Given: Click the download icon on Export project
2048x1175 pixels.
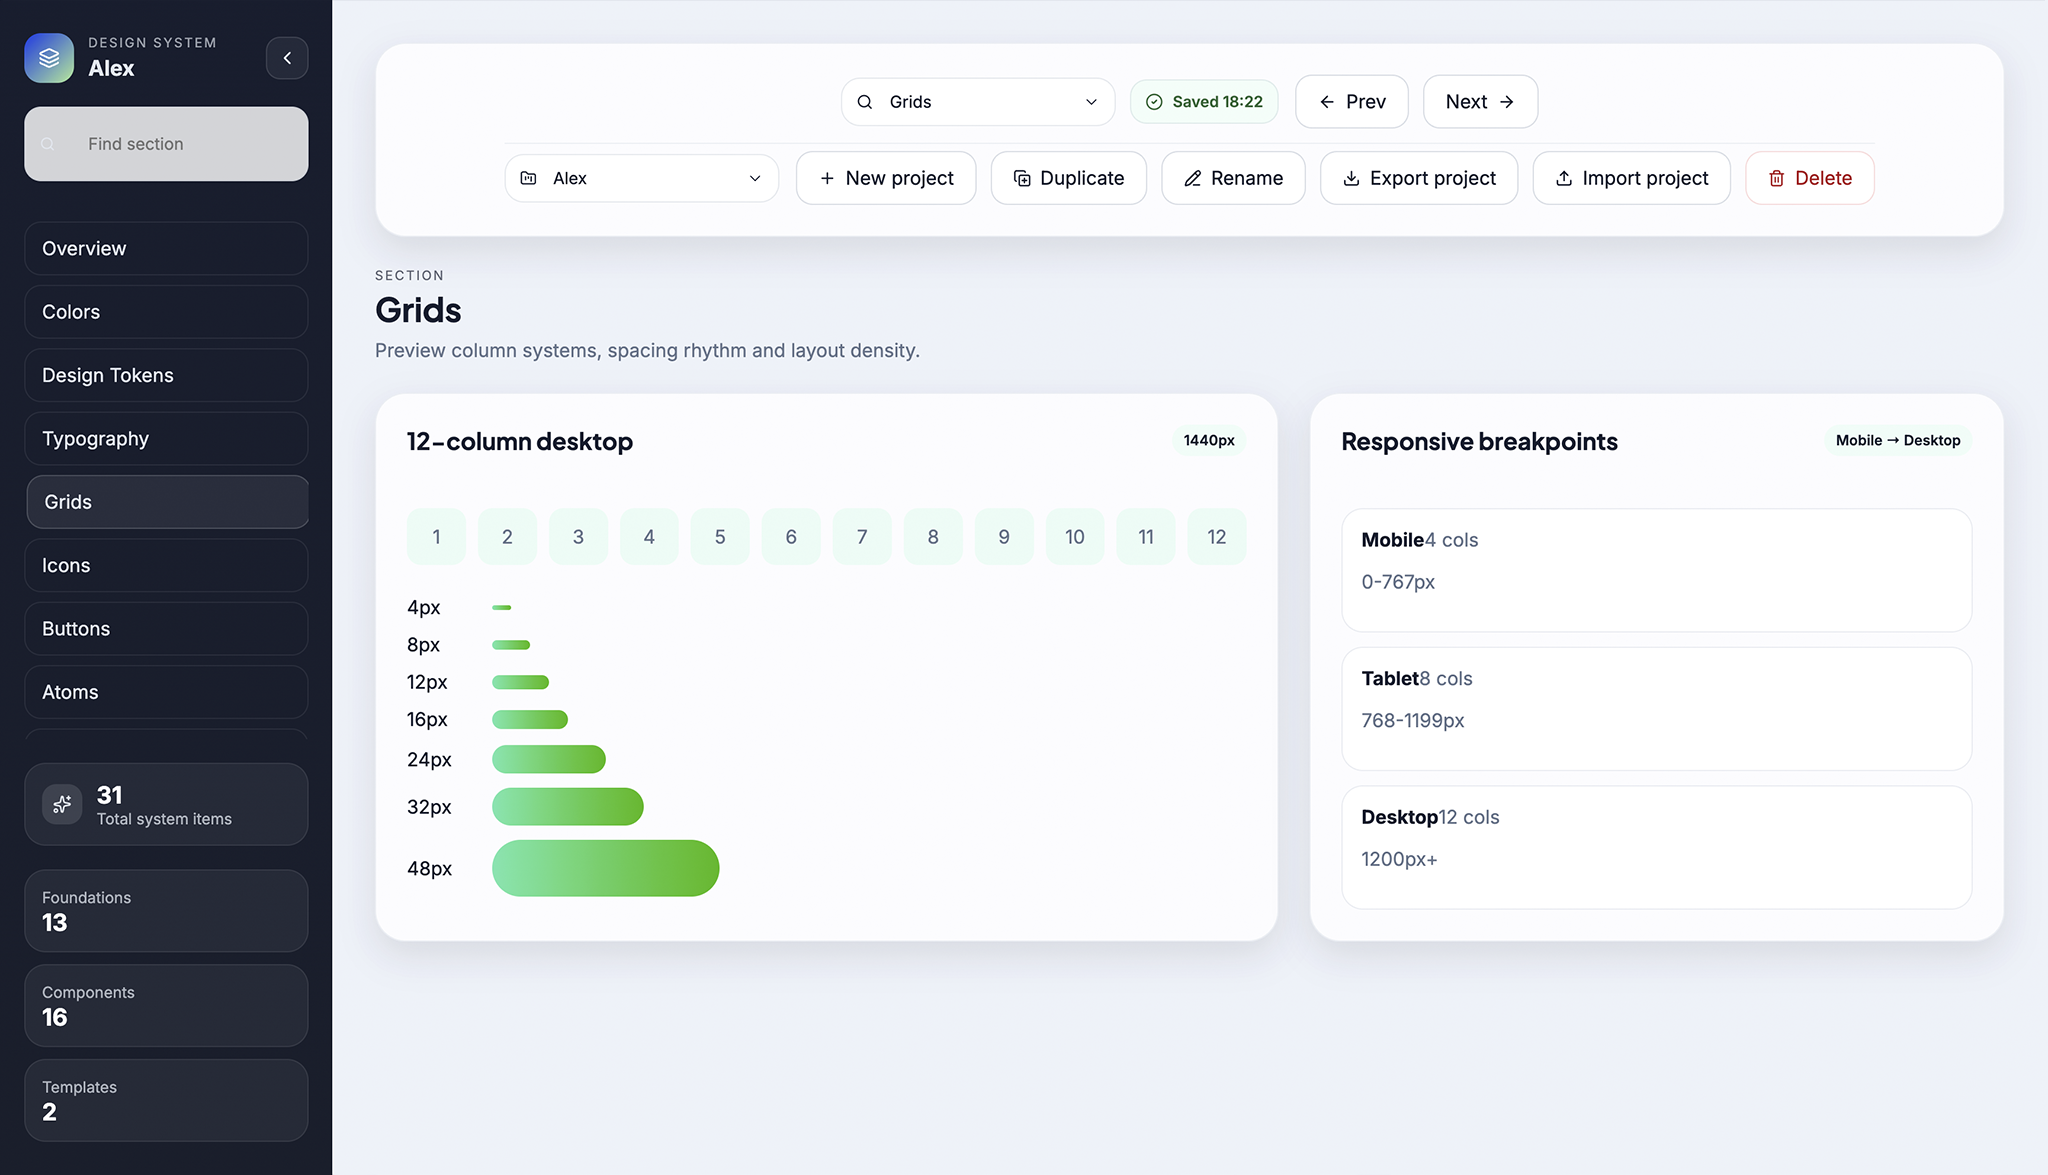Looking at the screenshot, I should pyautogui.click(x=1351, y=178).
